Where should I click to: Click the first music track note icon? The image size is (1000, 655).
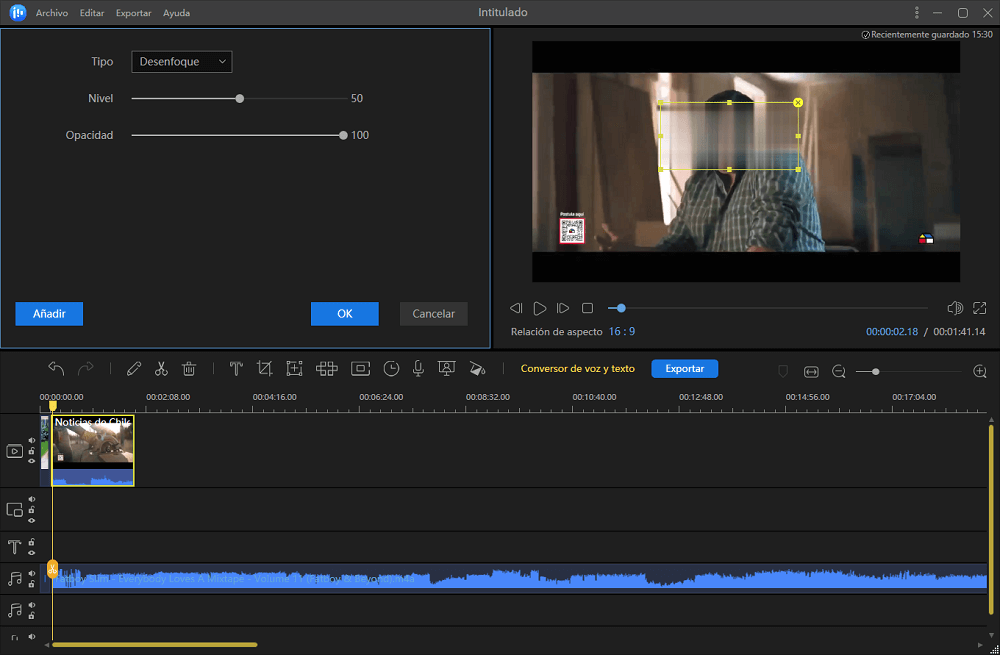[15, 578]
